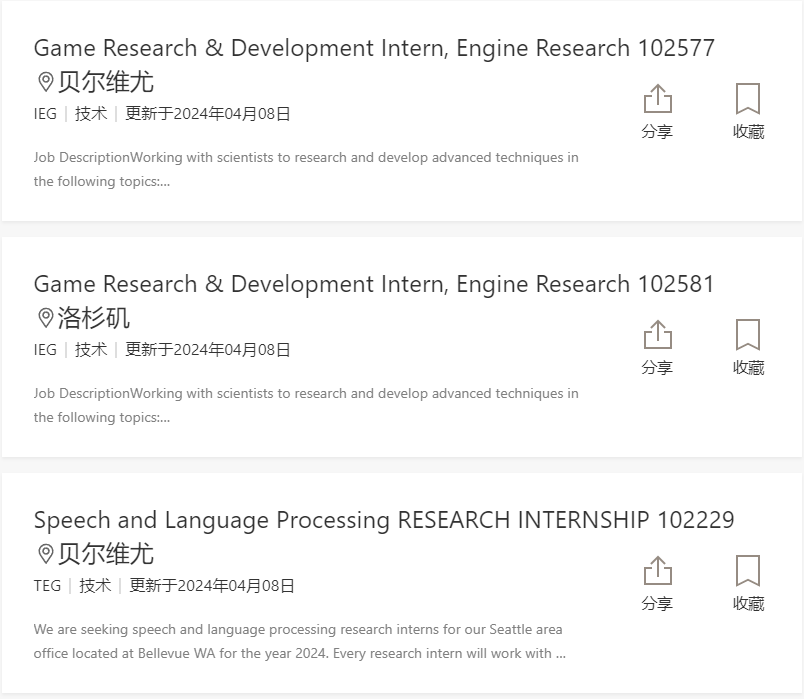Click 贝尔维尤 location of job 102229
Viewport: 804px width, 699px height.
(105, 554)
